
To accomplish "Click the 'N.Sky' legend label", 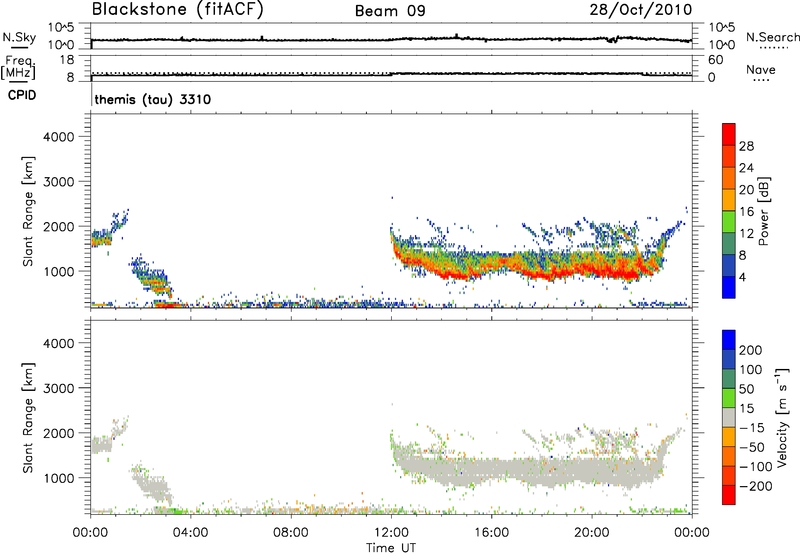I will pos(19,37).
